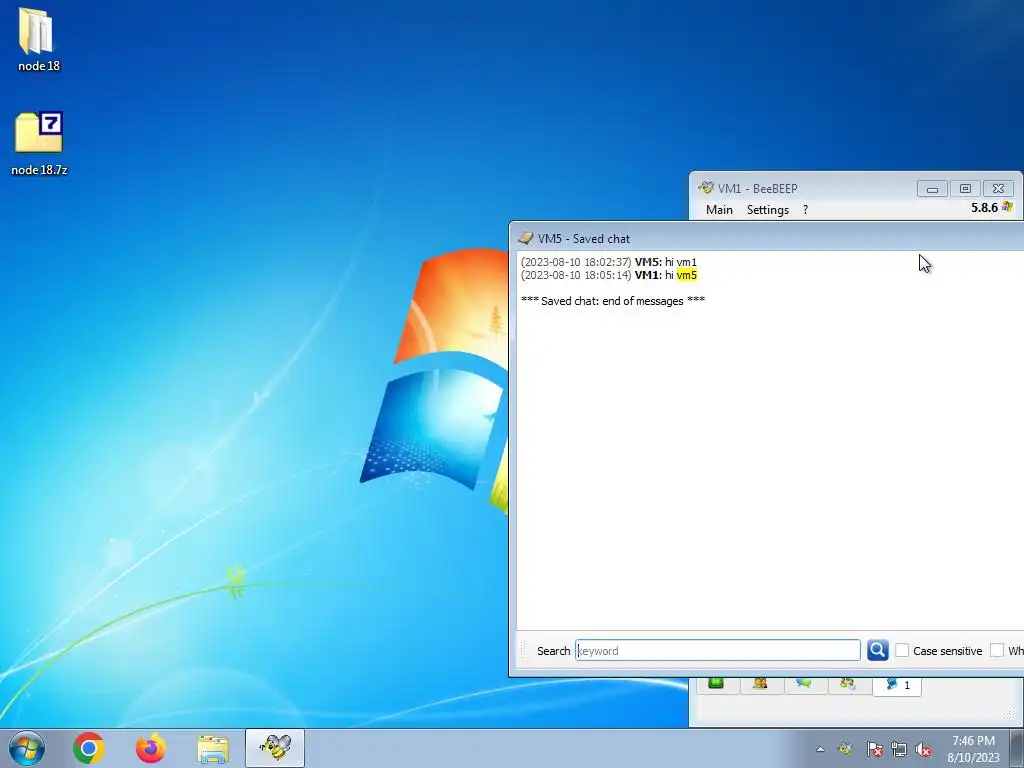This screenshot has width=1024, height=768.
Task: Select the node 18.7z archive icon
Action: 39,144
